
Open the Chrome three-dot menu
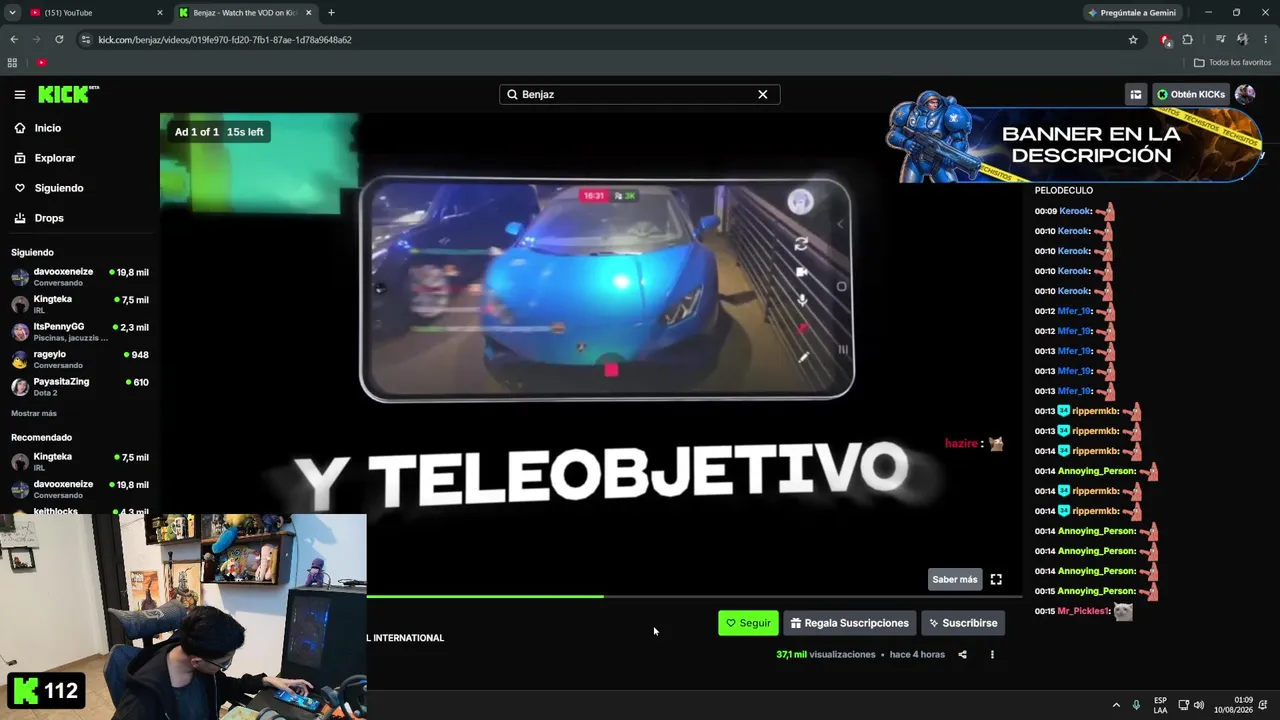[x=1265, y=40]
